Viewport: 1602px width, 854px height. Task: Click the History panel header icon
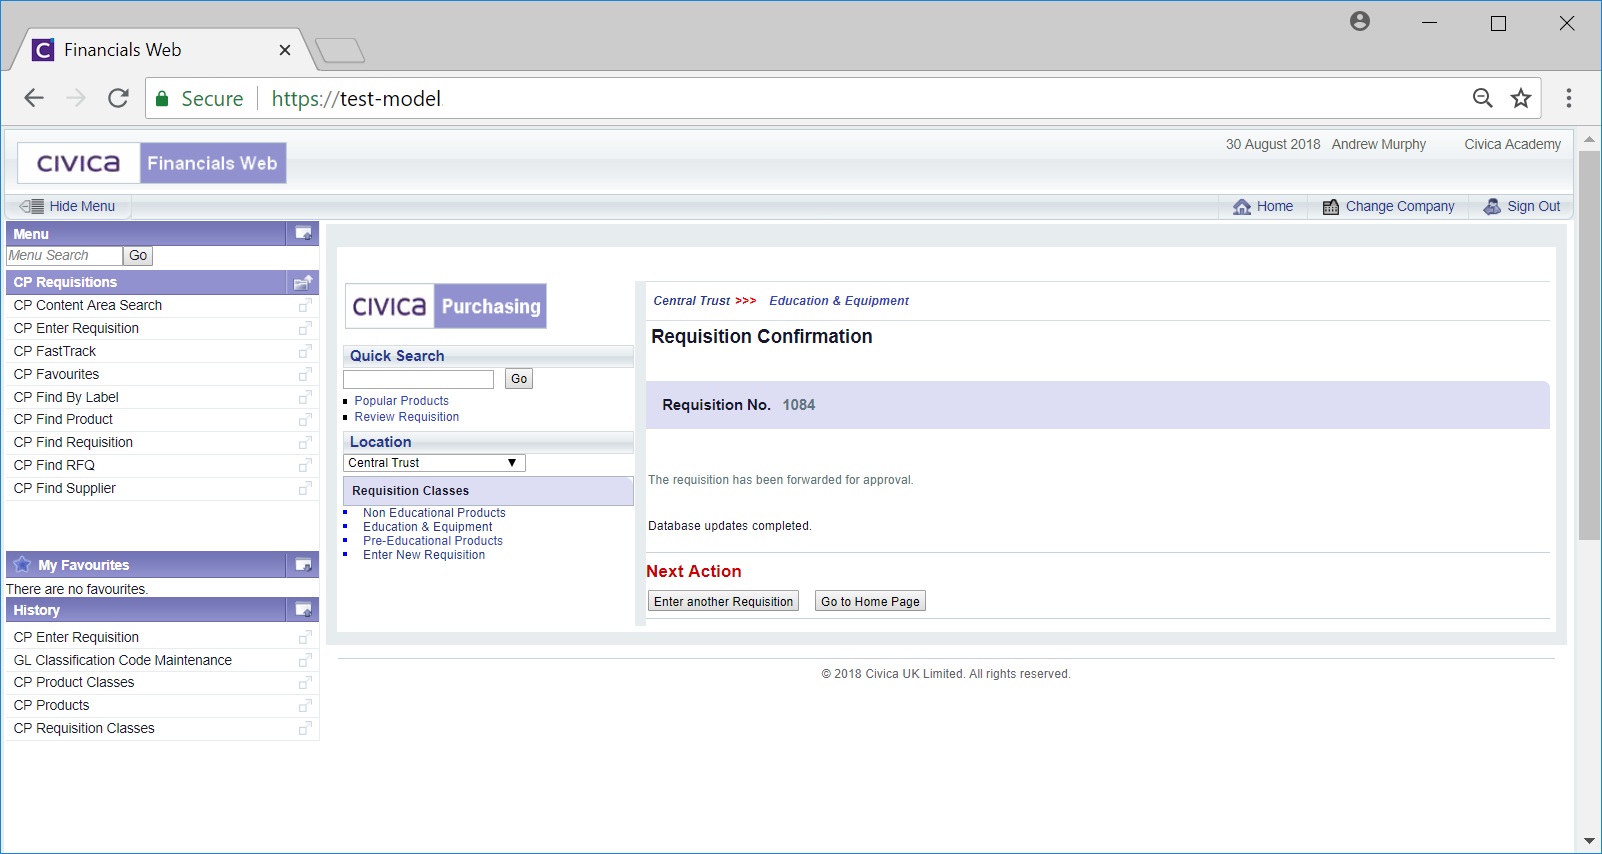click(303, 610)
